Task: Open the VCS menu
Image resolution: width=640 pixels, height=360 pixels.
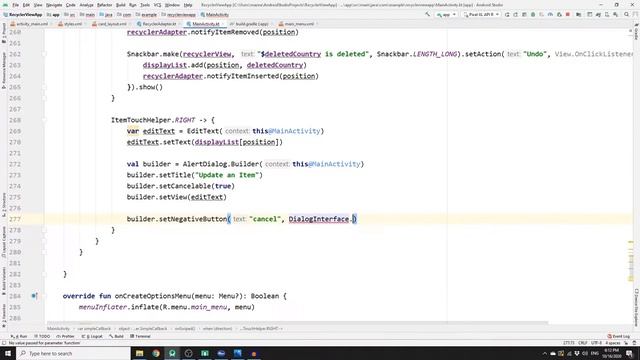Action: 157,5
